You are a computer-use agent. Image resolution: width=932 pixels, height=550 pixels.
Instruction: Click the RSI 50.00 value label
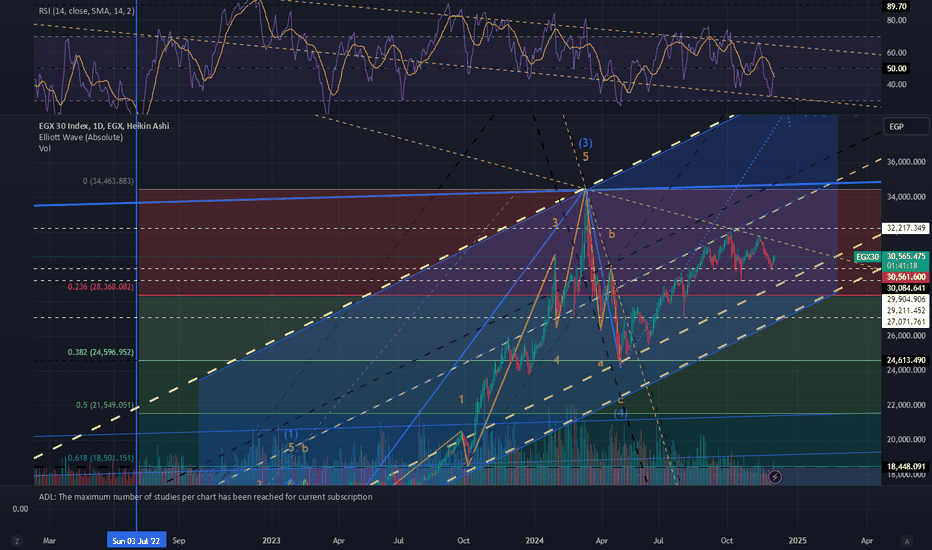[x=896, y=68]
